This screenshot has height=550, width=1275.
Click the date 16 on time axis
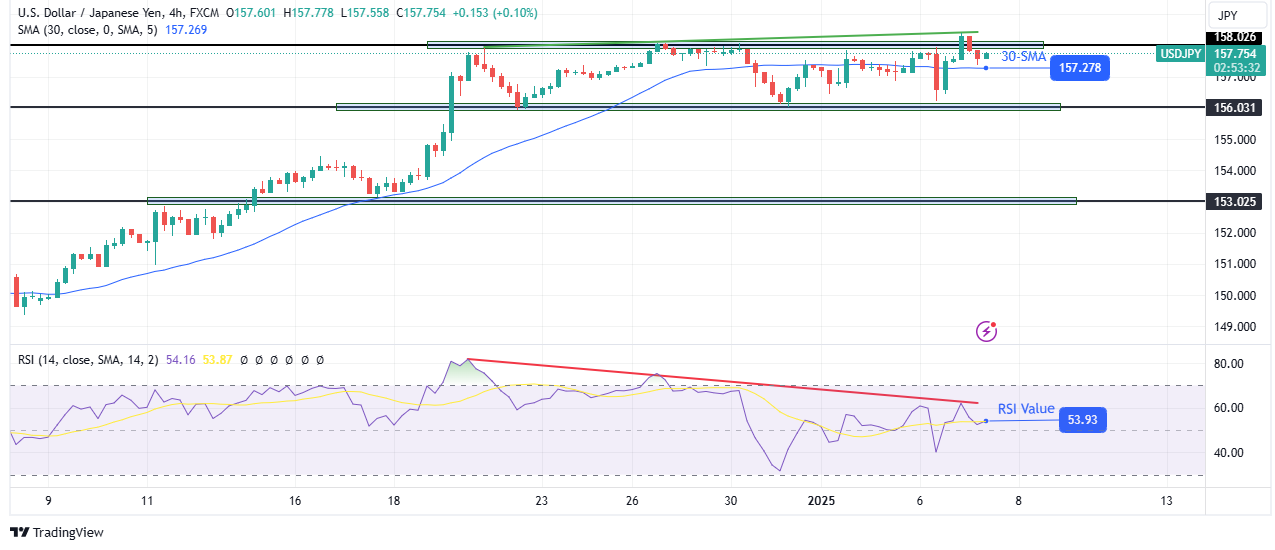(x=295, y=501)
